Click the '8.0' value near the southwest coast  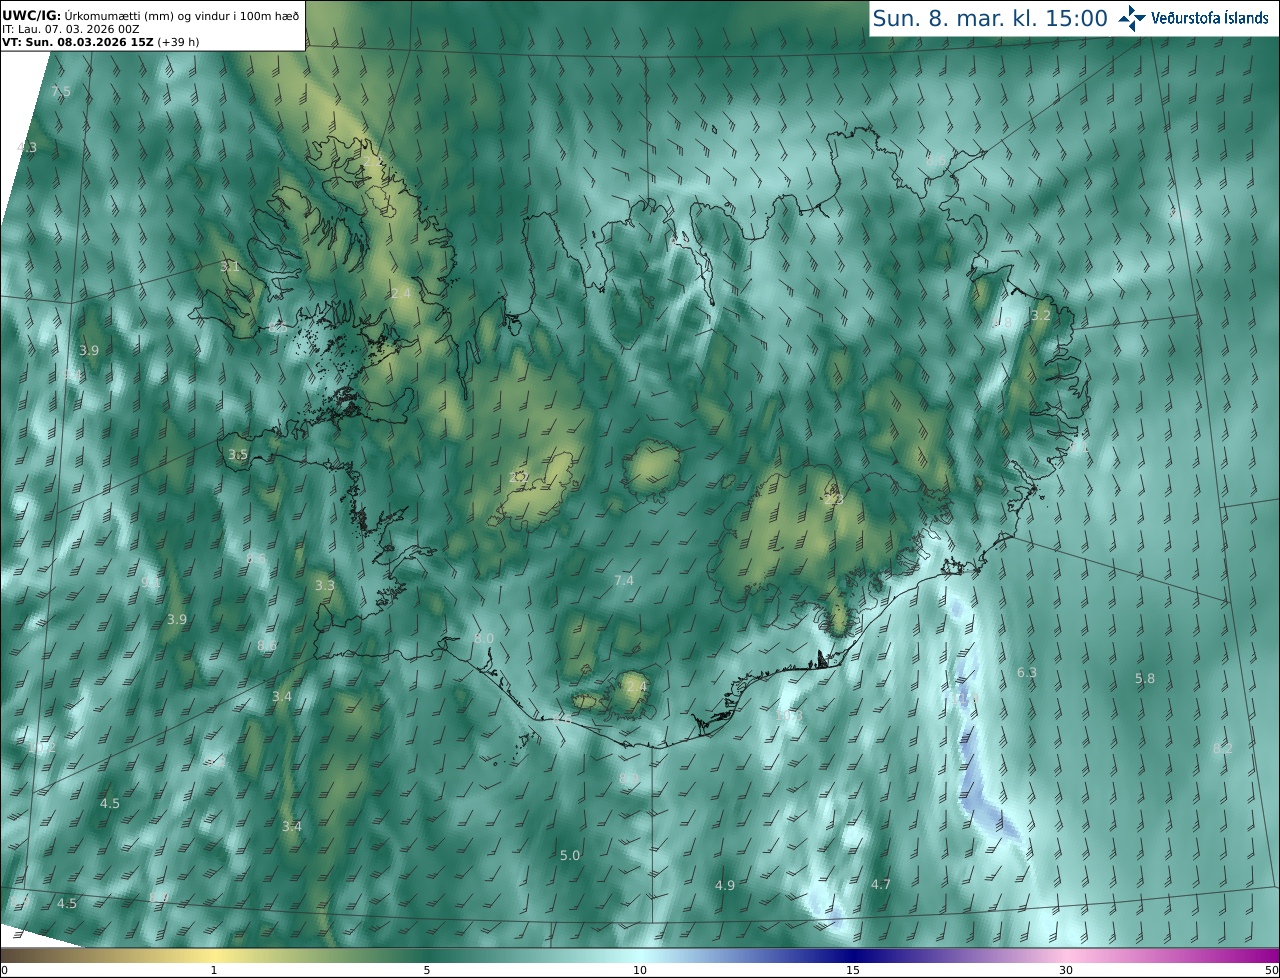pos(484,638)
